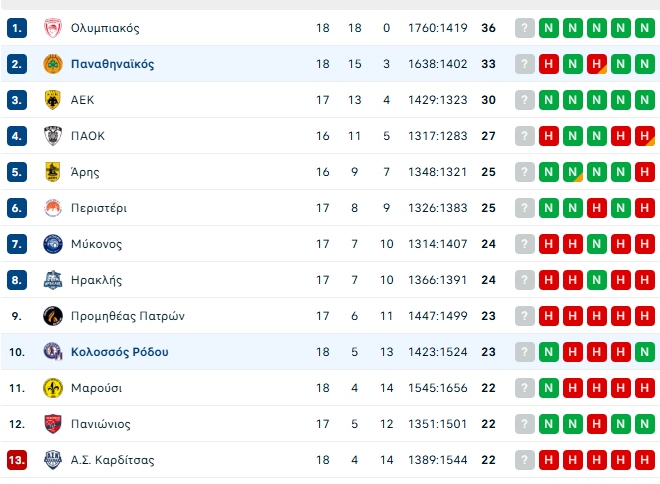Click the Panathinaikos green clover logo

tap(53, 64)
